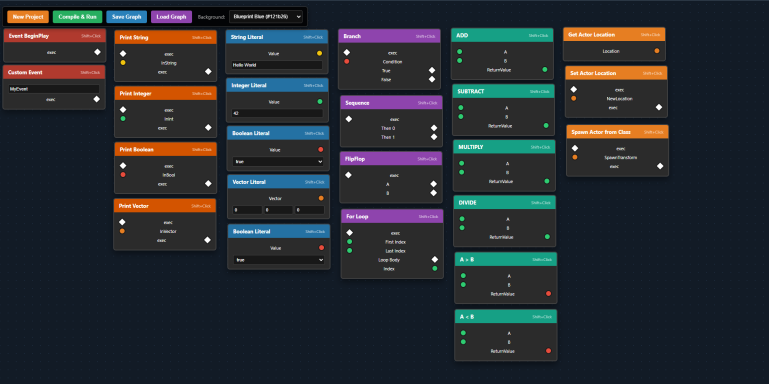
Task: Click the exec output pin on Set Actor Location
Action: (x=659, y=107)
